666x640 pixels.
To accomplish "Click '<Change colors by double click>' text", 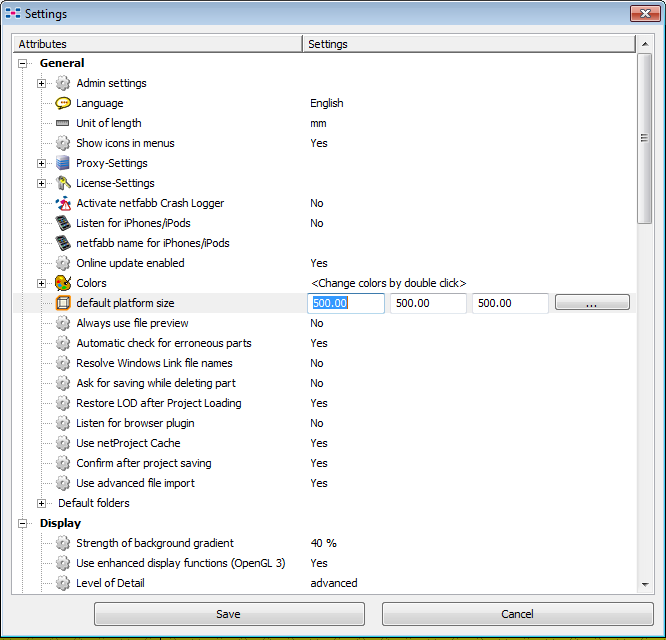I will point(389,283).
